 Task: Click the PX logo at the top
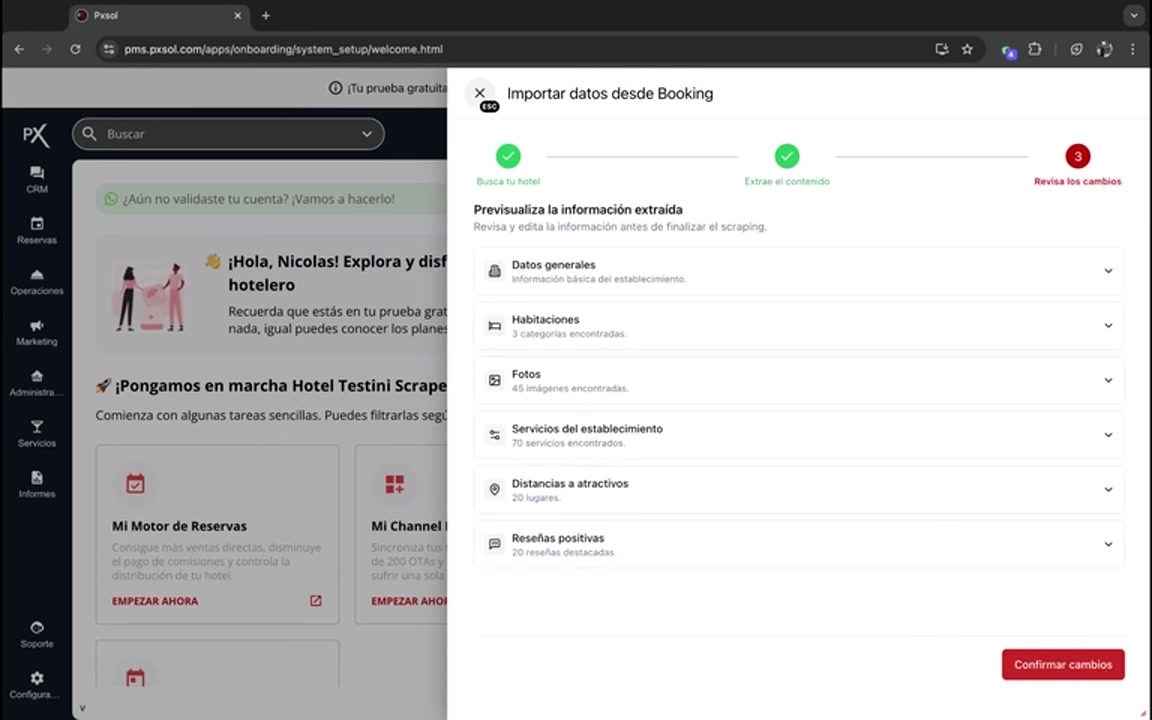click(x=34, y=135)
